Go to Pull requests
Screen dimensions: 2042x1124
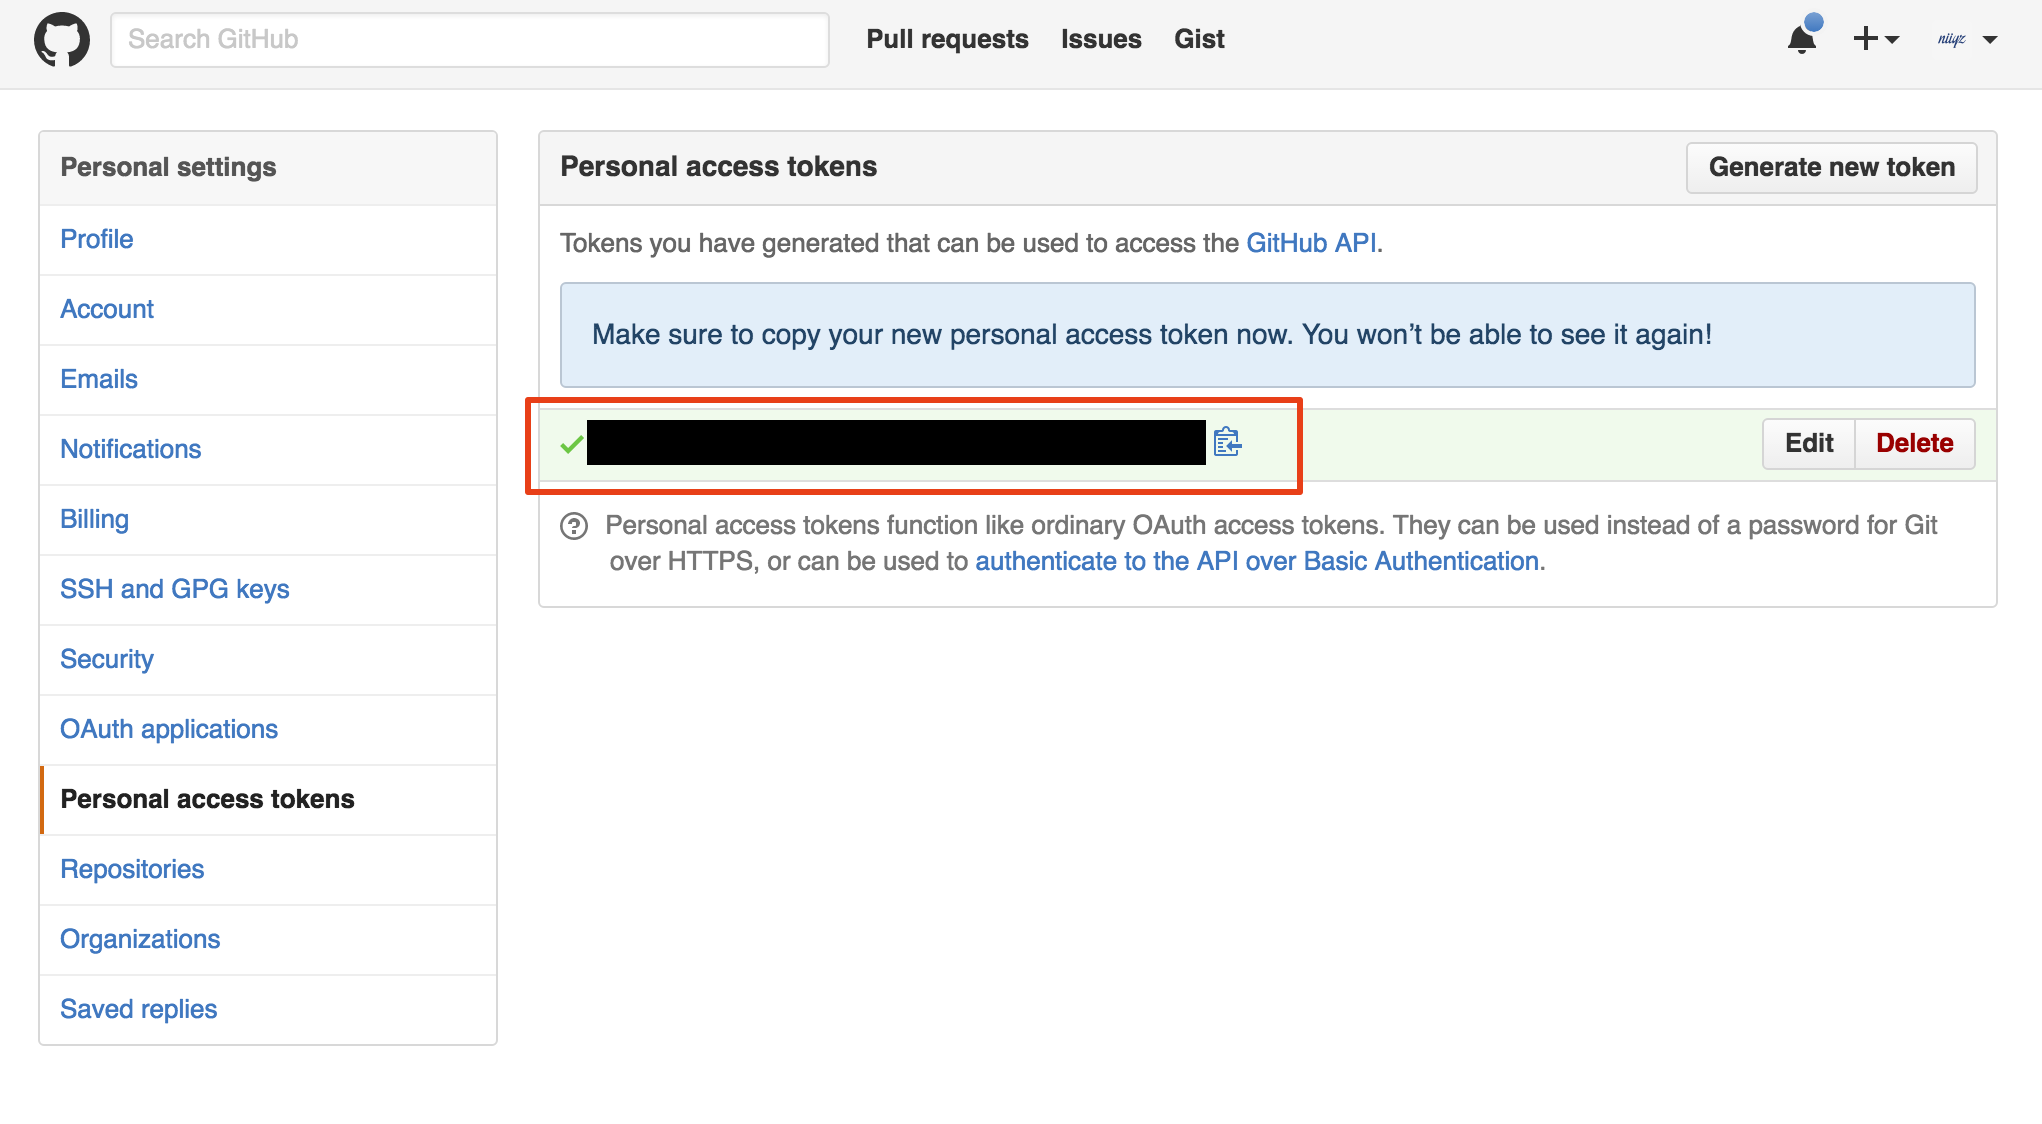947,39
